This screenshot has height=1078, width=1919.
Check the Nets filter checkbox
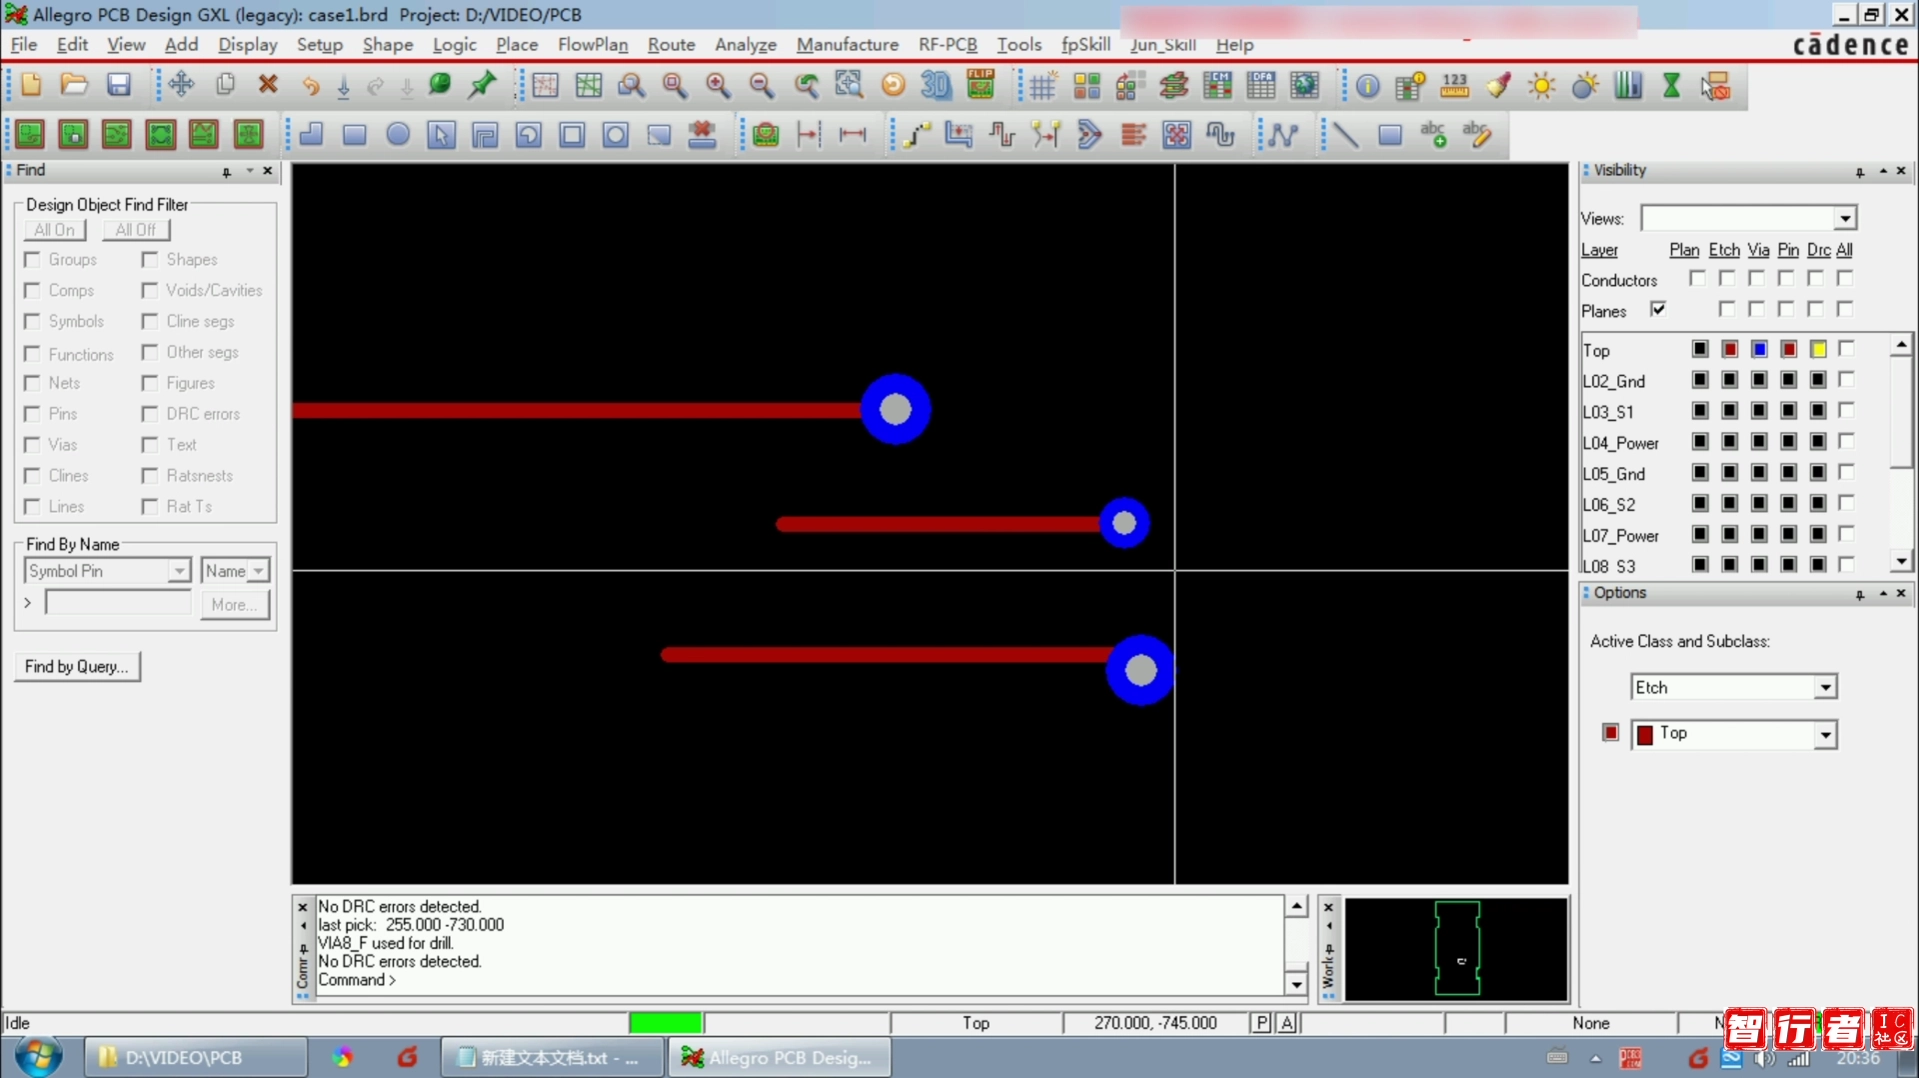33,383
